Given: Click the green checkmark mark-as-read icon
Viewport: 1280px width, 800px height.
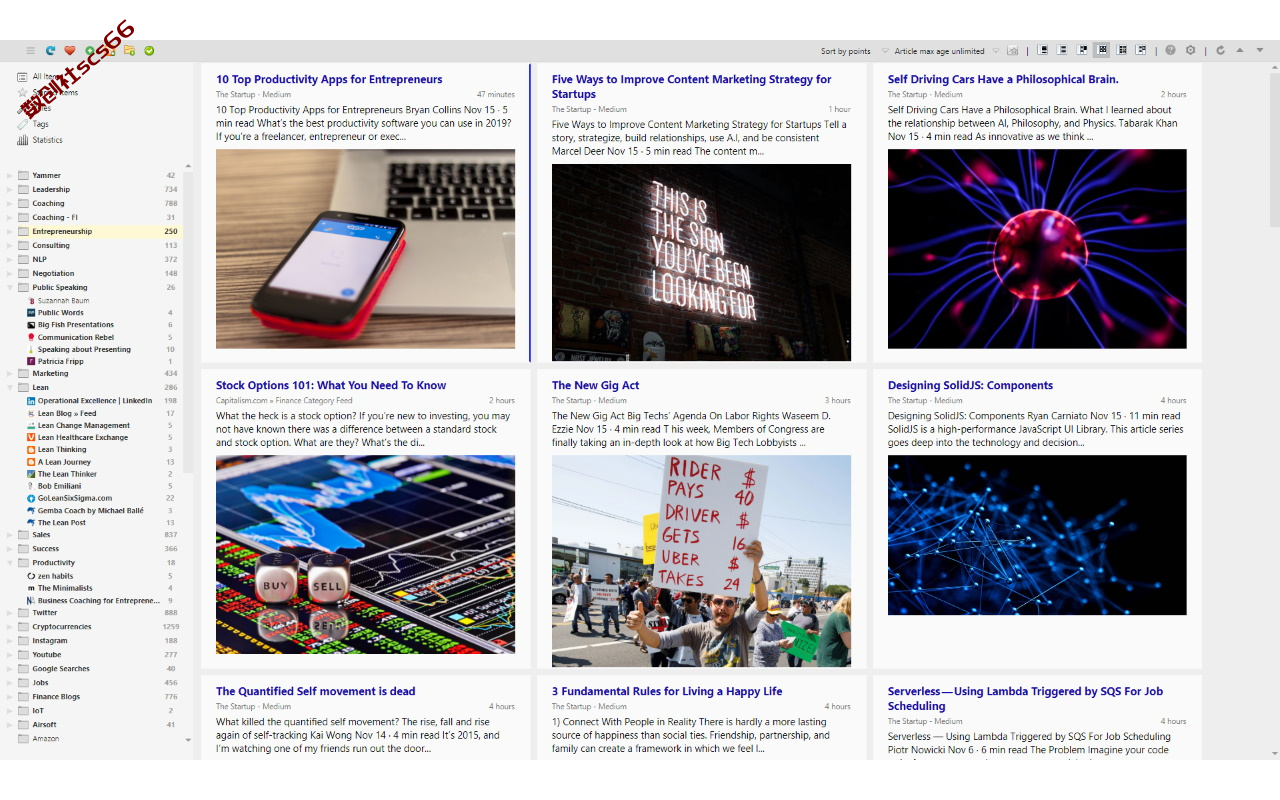Looking at the screenshot, I should click(149, 51).
